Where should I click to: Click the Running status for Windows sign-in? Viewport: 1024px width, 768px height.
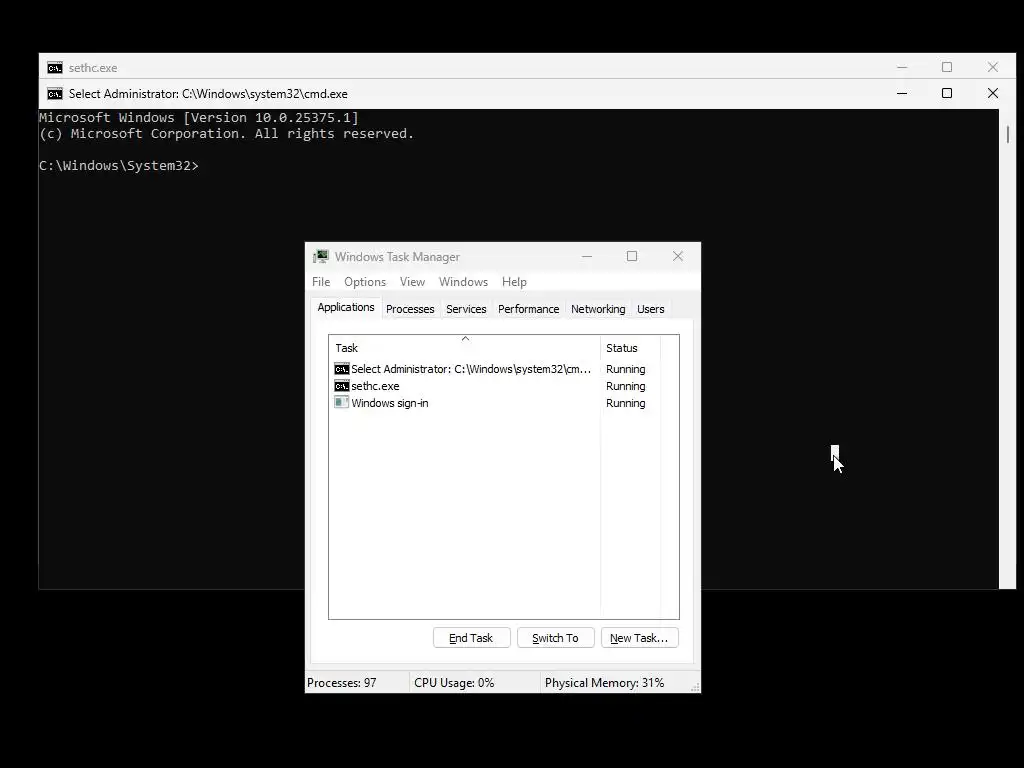click(625, 403)
